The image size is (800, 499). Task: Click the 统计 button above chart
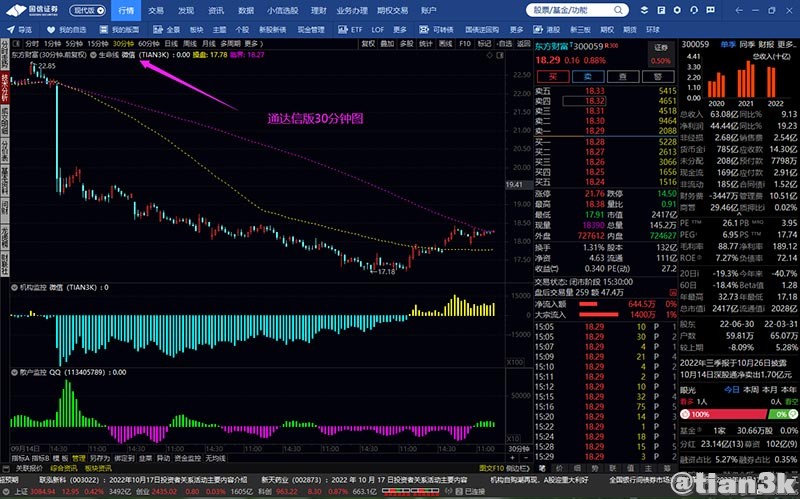[x=426, y=44]
